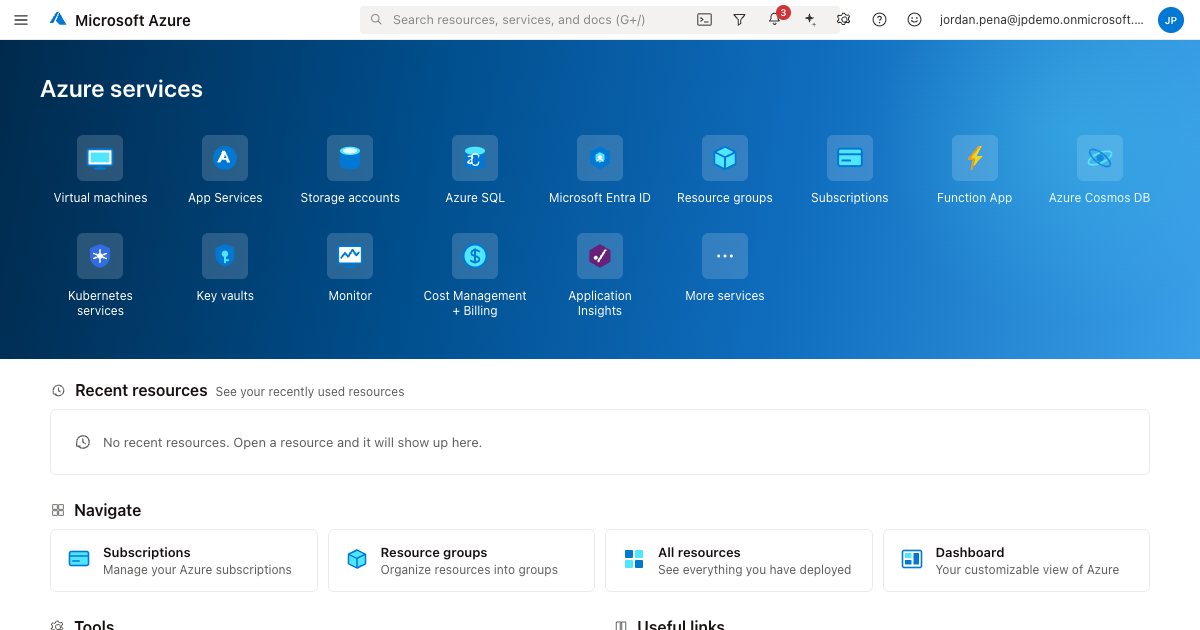
Task: Open Azure Cosmos DB service
Action: [x=1100, y=170]
